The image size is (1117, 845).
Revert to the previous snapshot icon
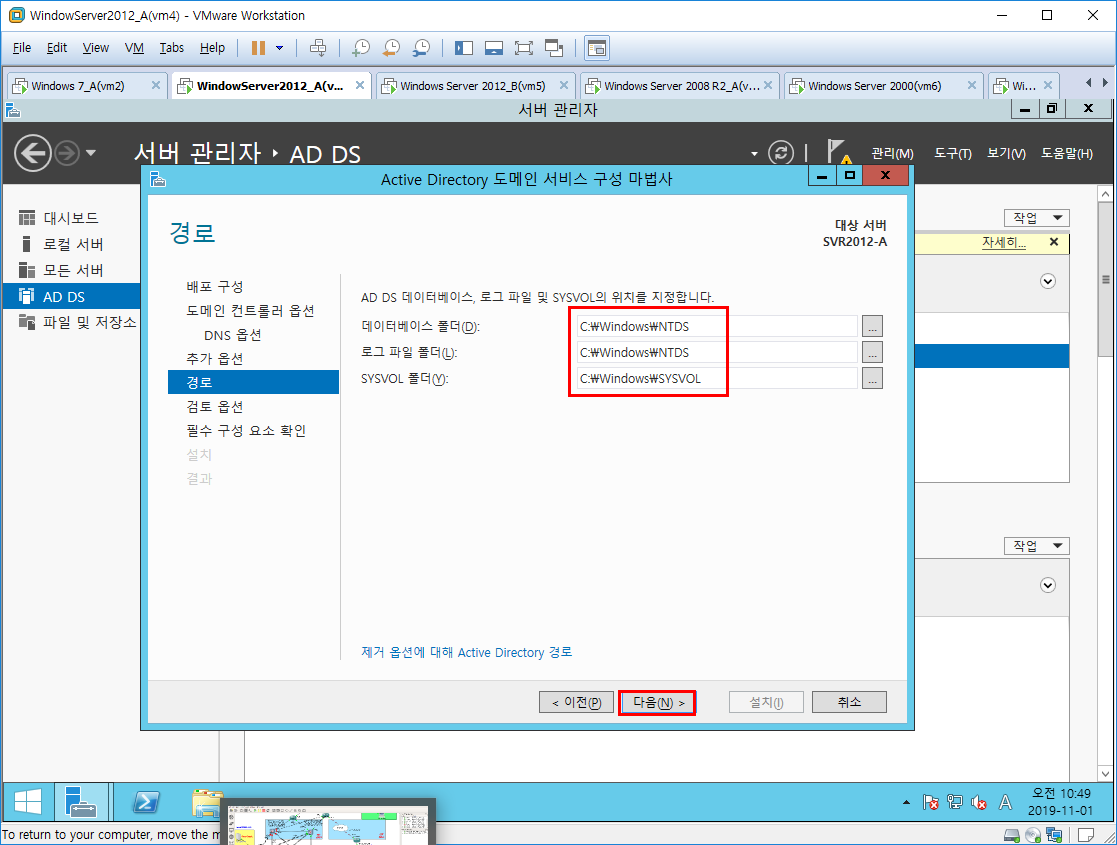(x=391, y=48)
